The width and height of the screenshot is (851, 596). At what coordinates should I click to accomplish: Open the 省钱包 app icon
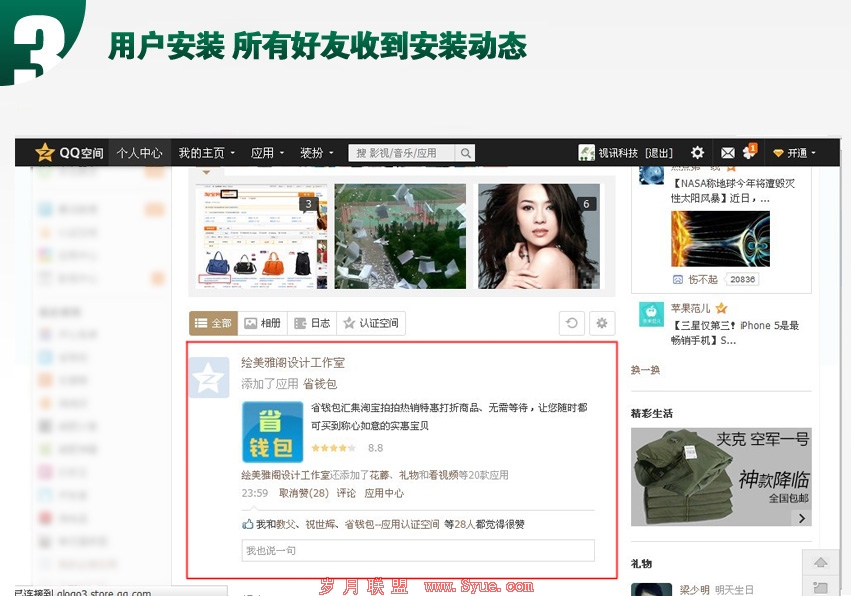[272, 432]
